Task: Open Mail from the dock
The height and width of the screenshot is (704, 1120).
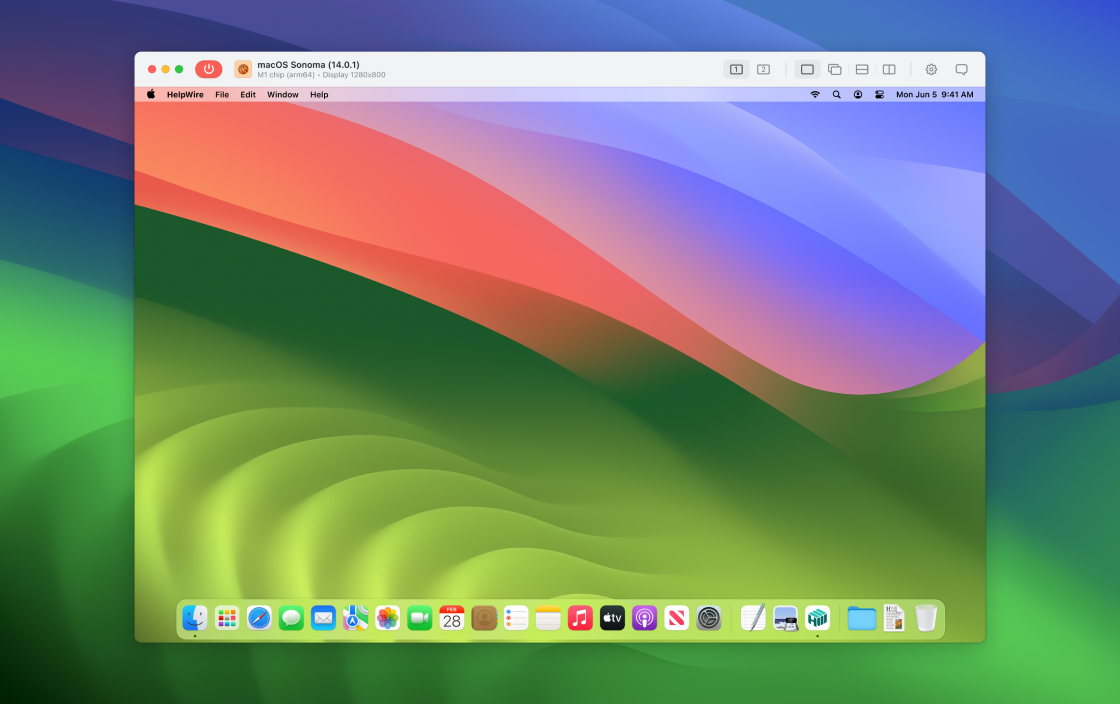Action: click(x=323, y=618)
